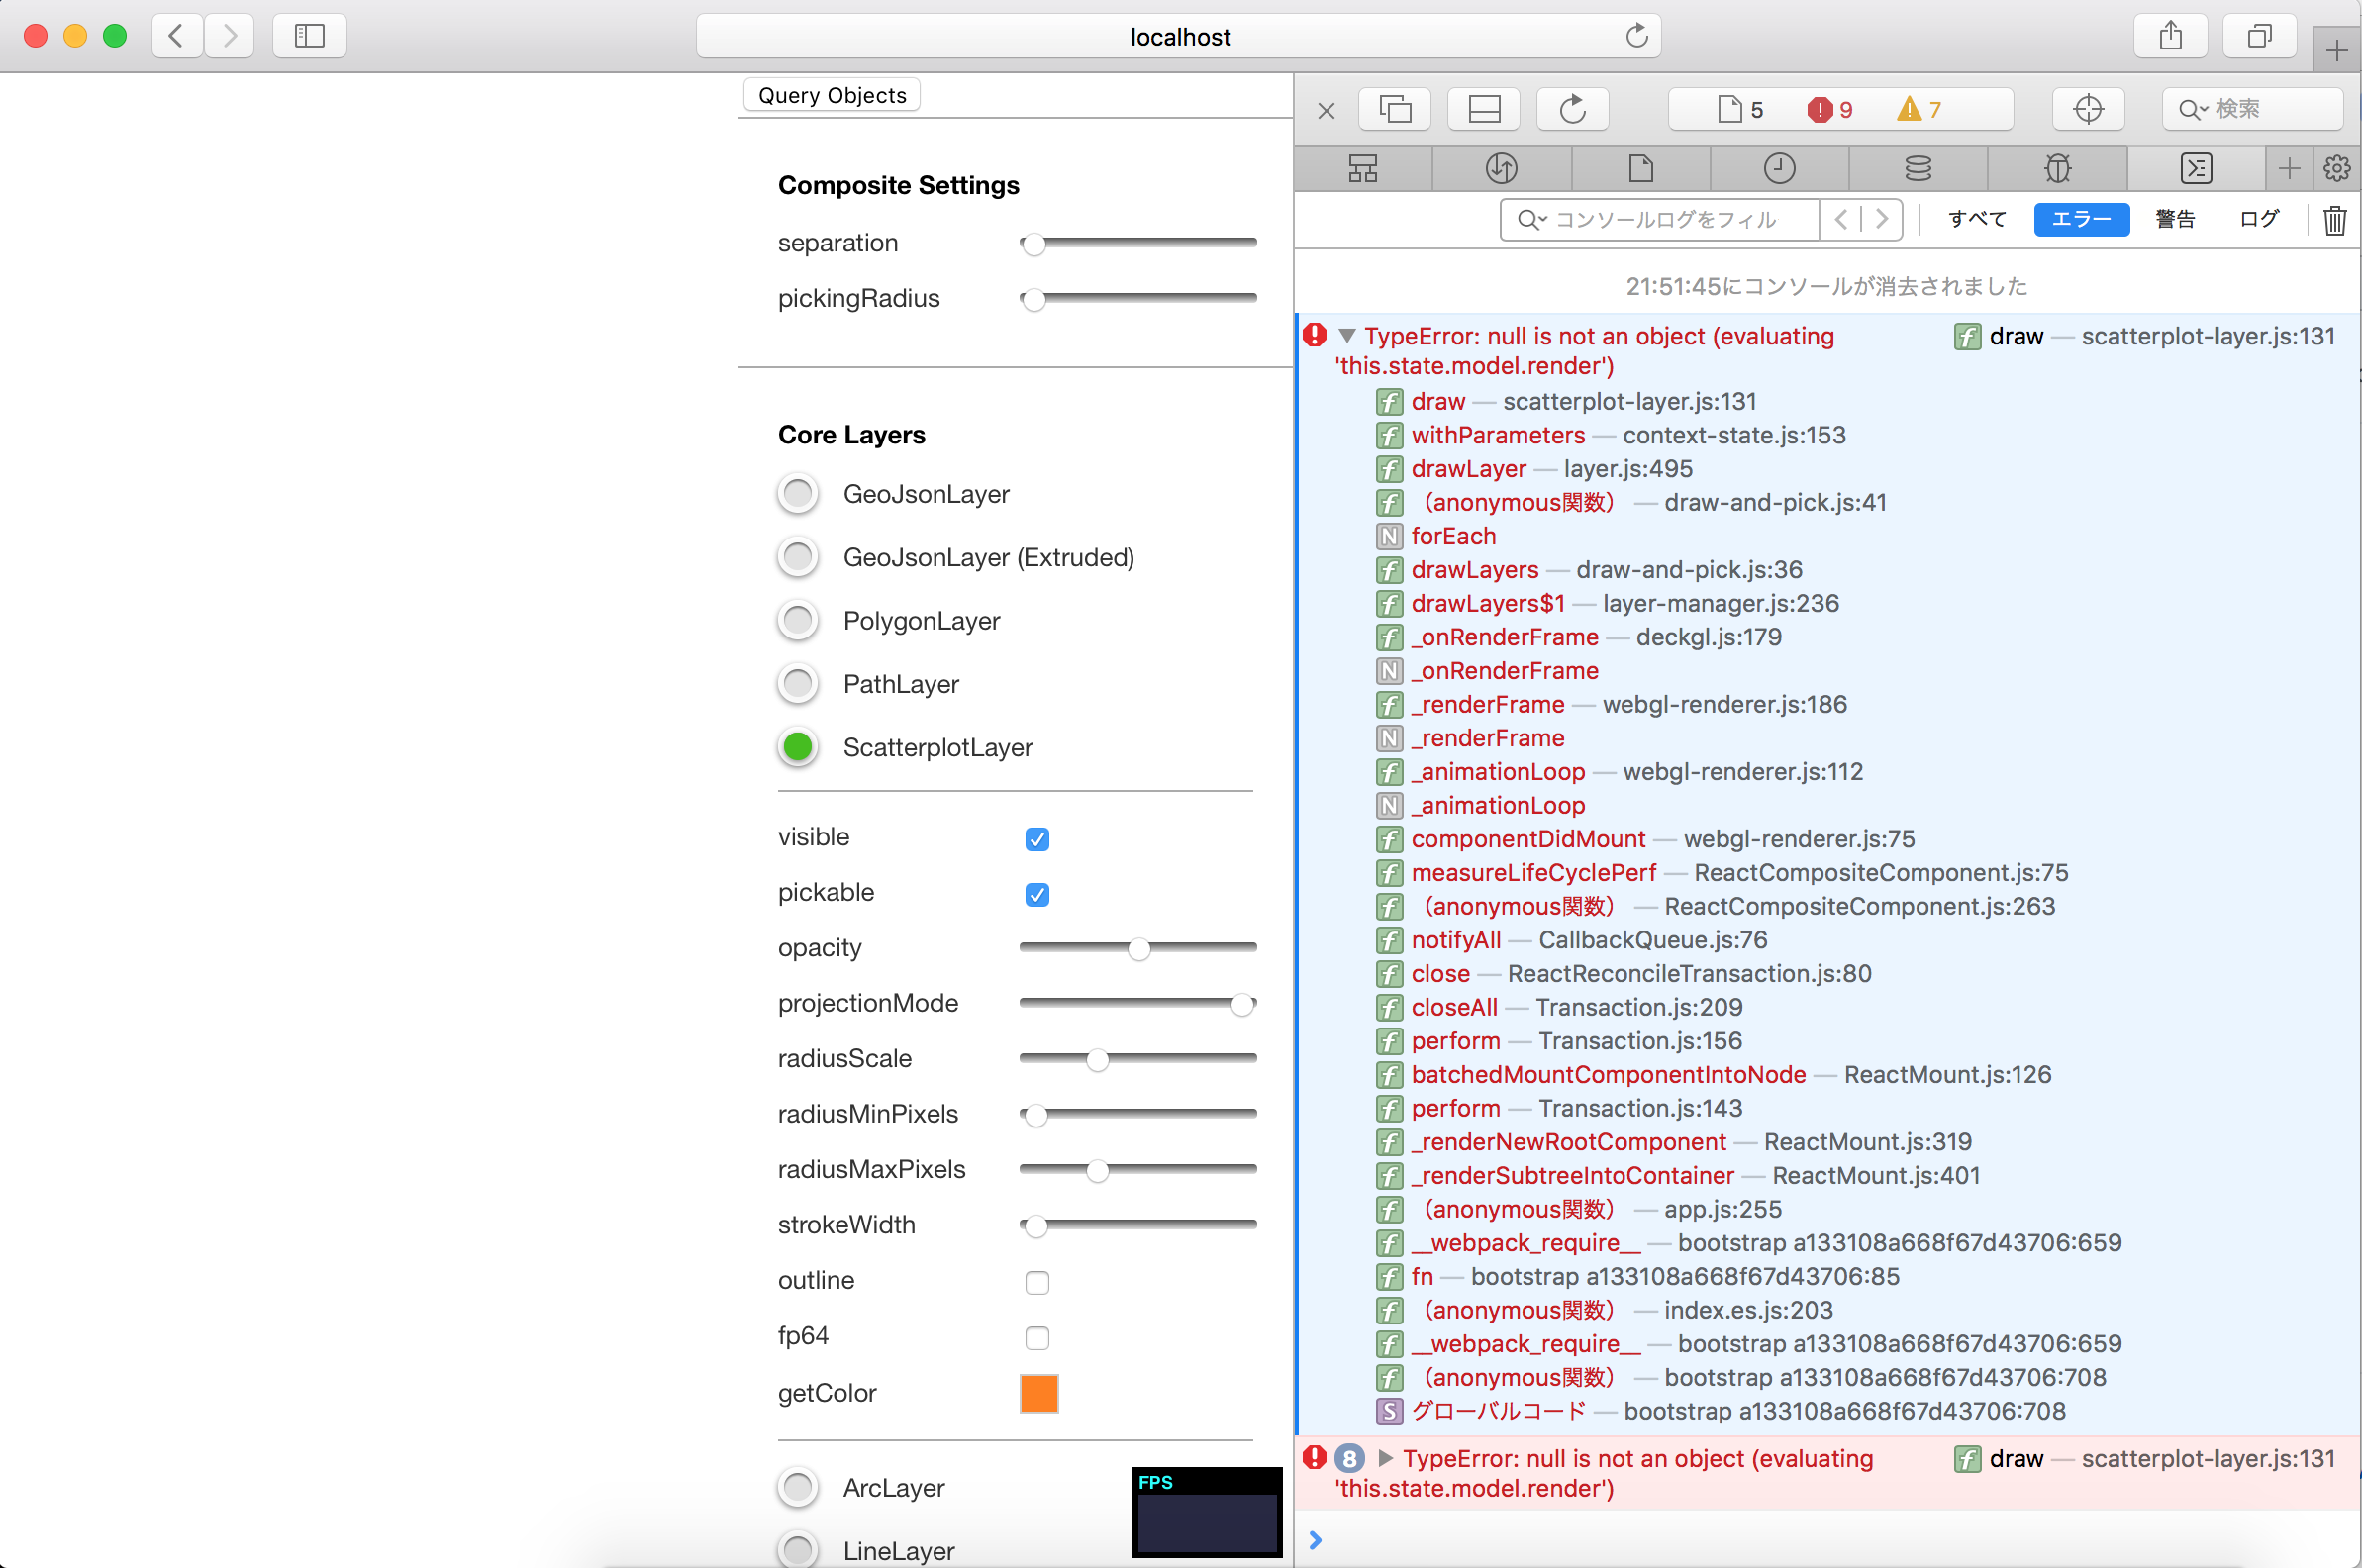This screenshot has height=1568, width=2362.
Task: Open the Storage tab with database icon
Action: (1917, 168)
